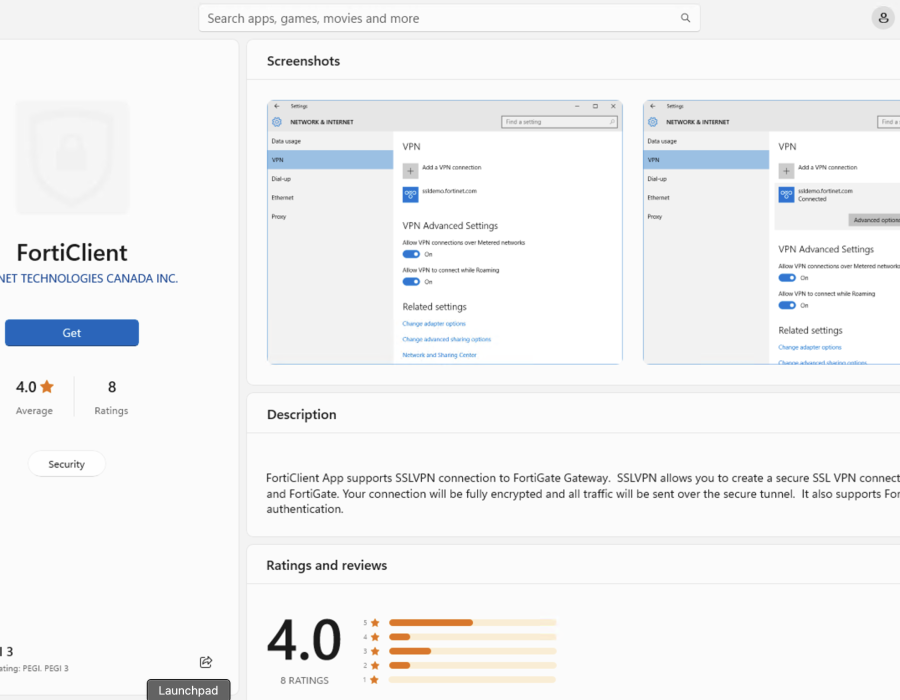Viewport: 900px width, 700px height.
Task: Select the 4 star rating bar
Action: click(x=472, y=637)
